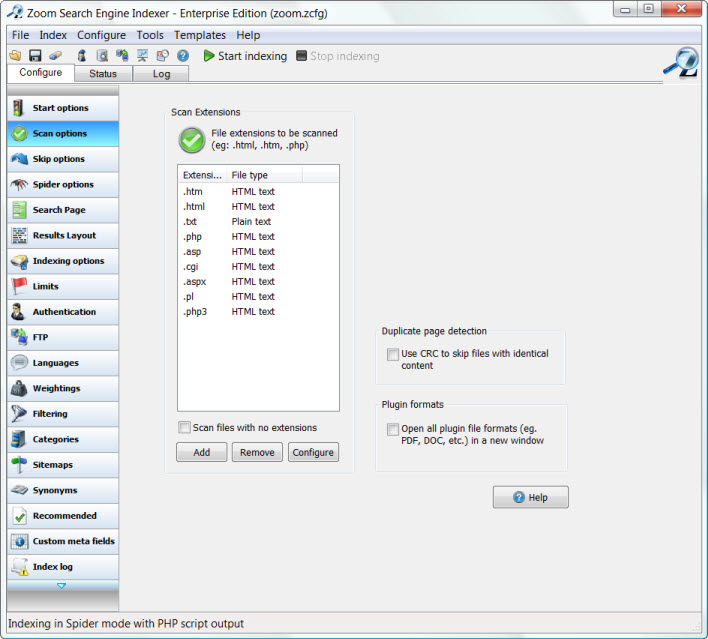Image resolution: width=708 pixels, height=639 pixels.
Task: Open Custom meta fields sidebar item
Action: (x=63, y=541)
